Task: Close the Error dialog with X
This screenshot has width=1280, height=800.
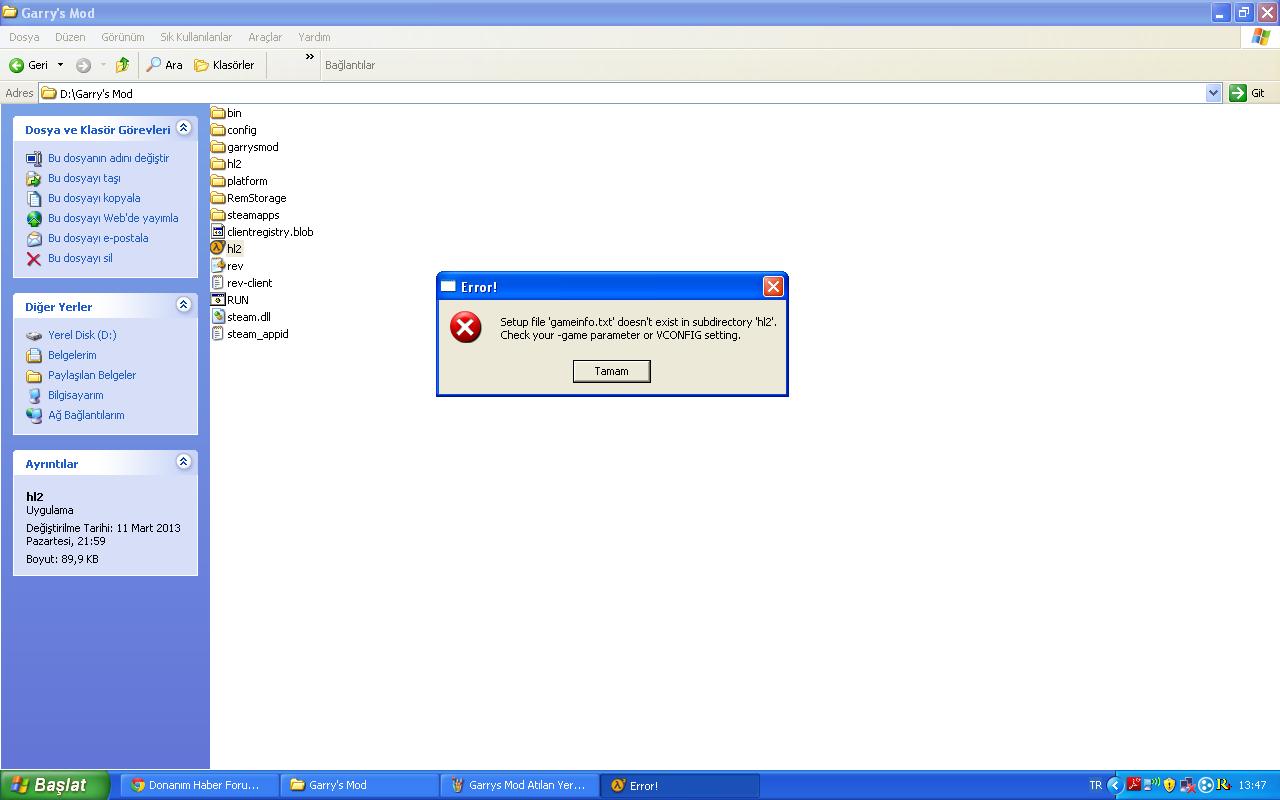Action: click(773, 287)
